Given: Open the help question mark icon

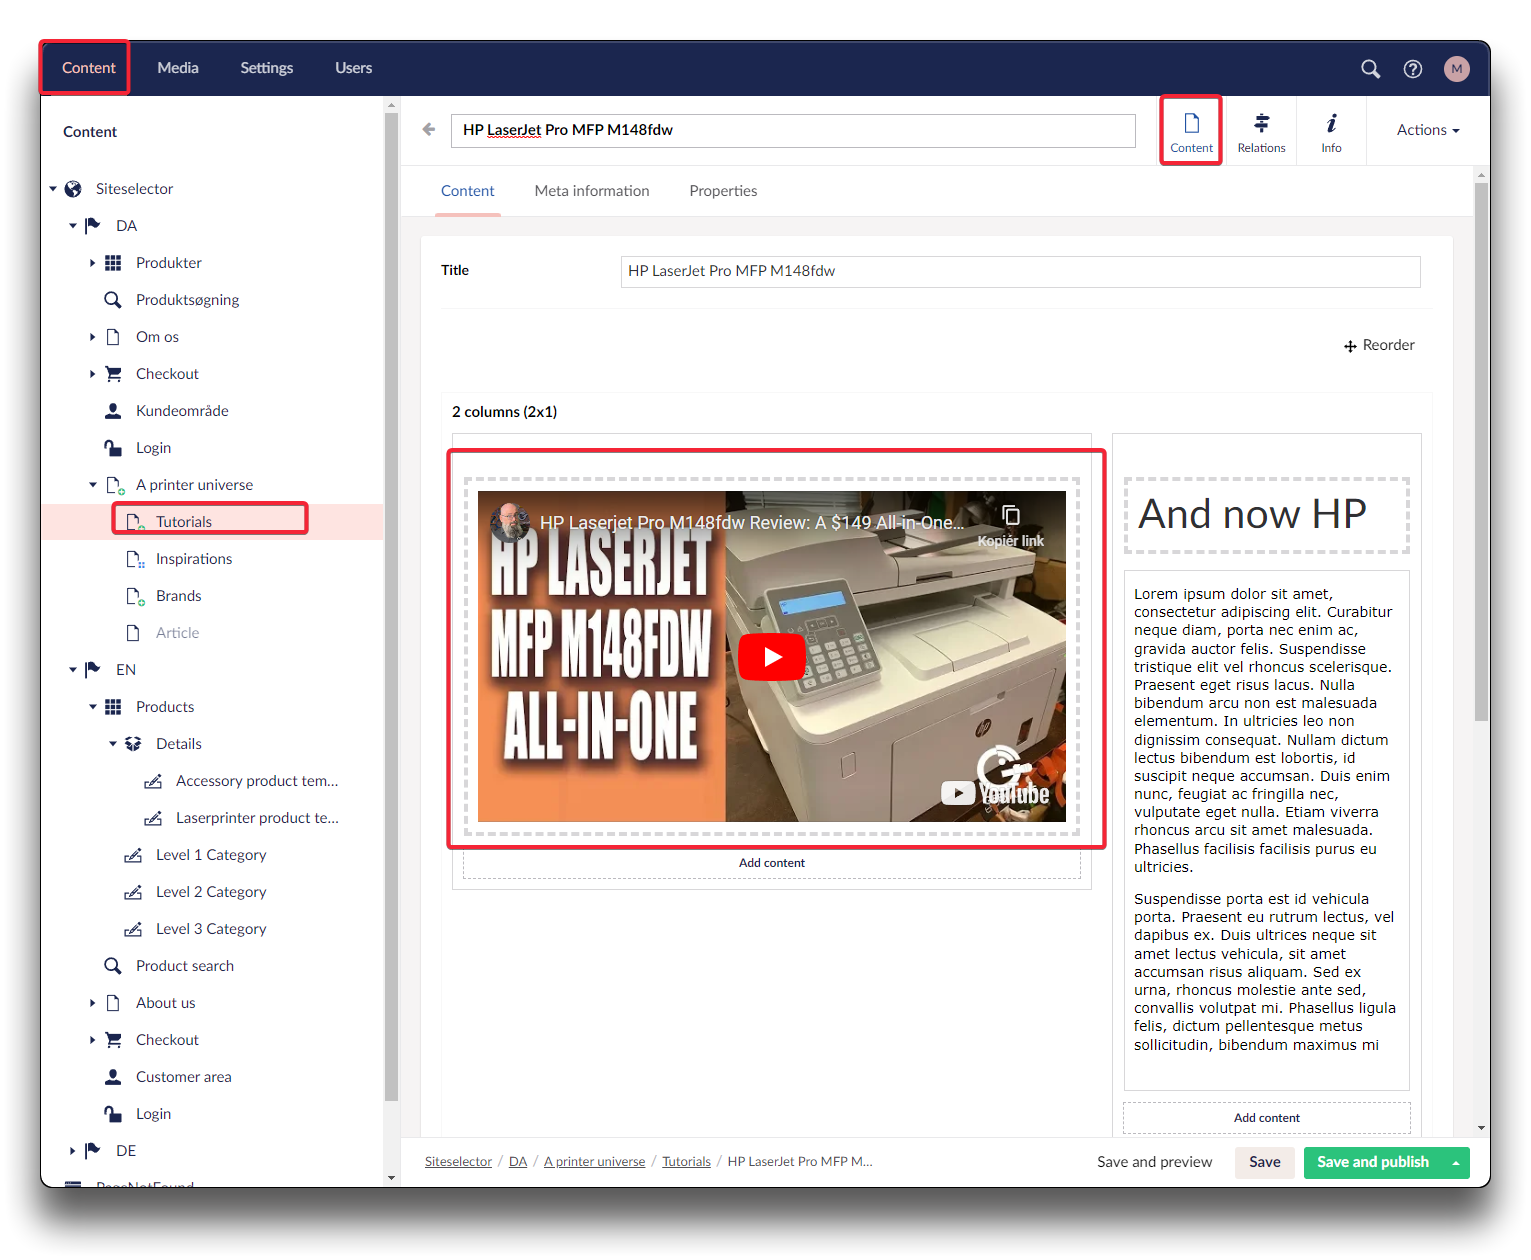Looking at the screenshot, I should [1412, 69].
